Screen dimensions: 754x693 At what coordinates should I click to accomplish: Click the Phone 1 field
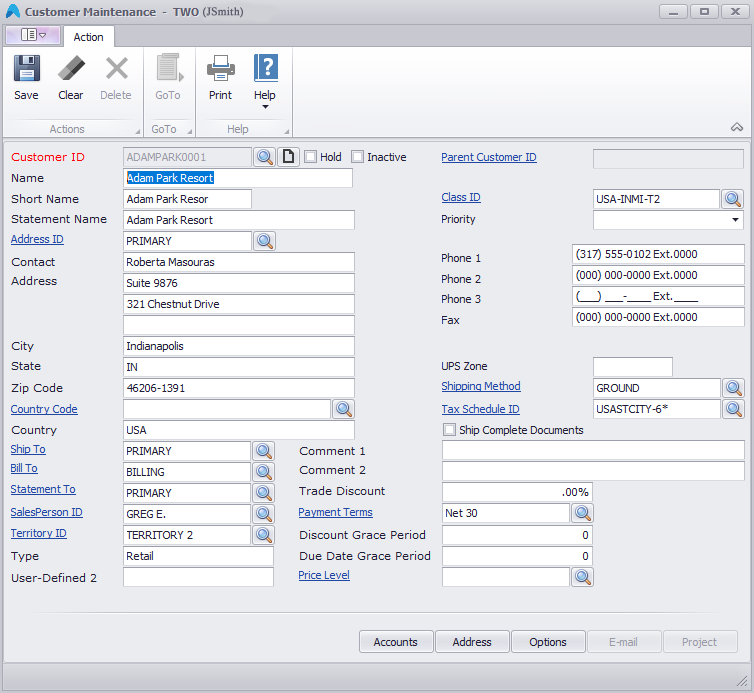click(x=658, y=254)
